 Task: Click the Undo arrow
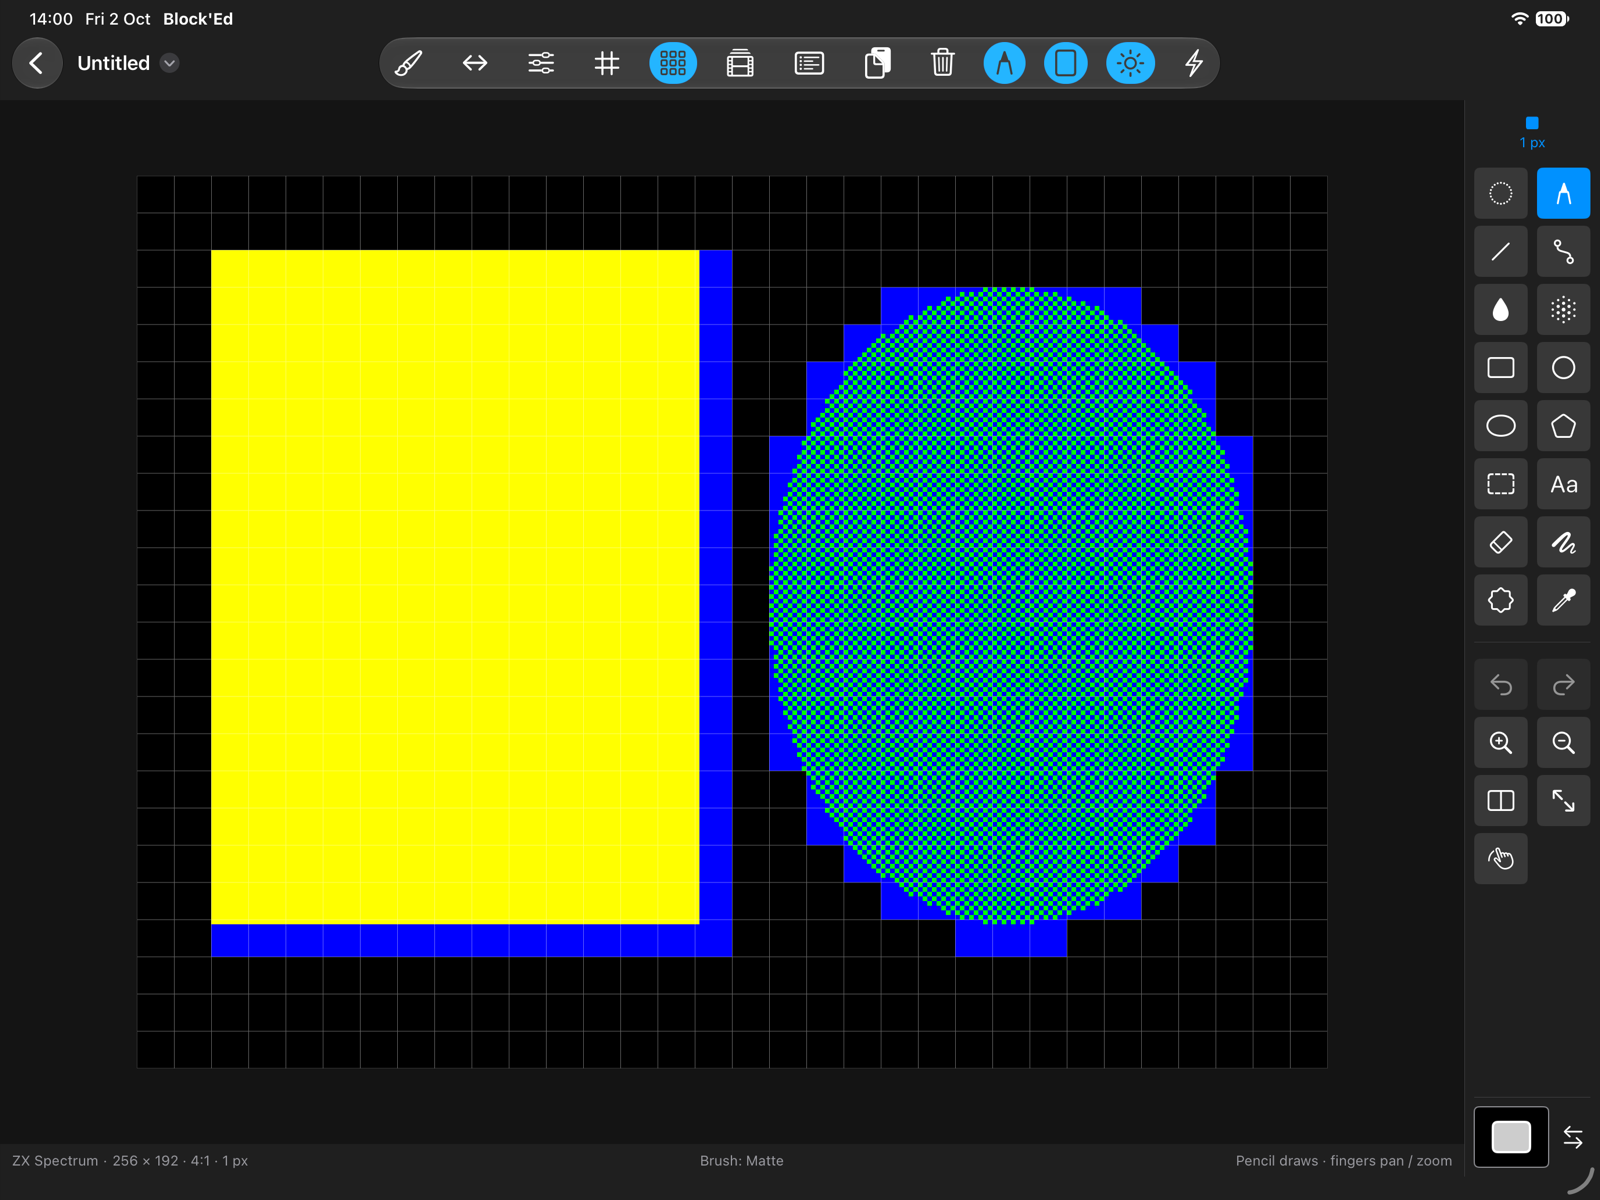coord(1501,684)
